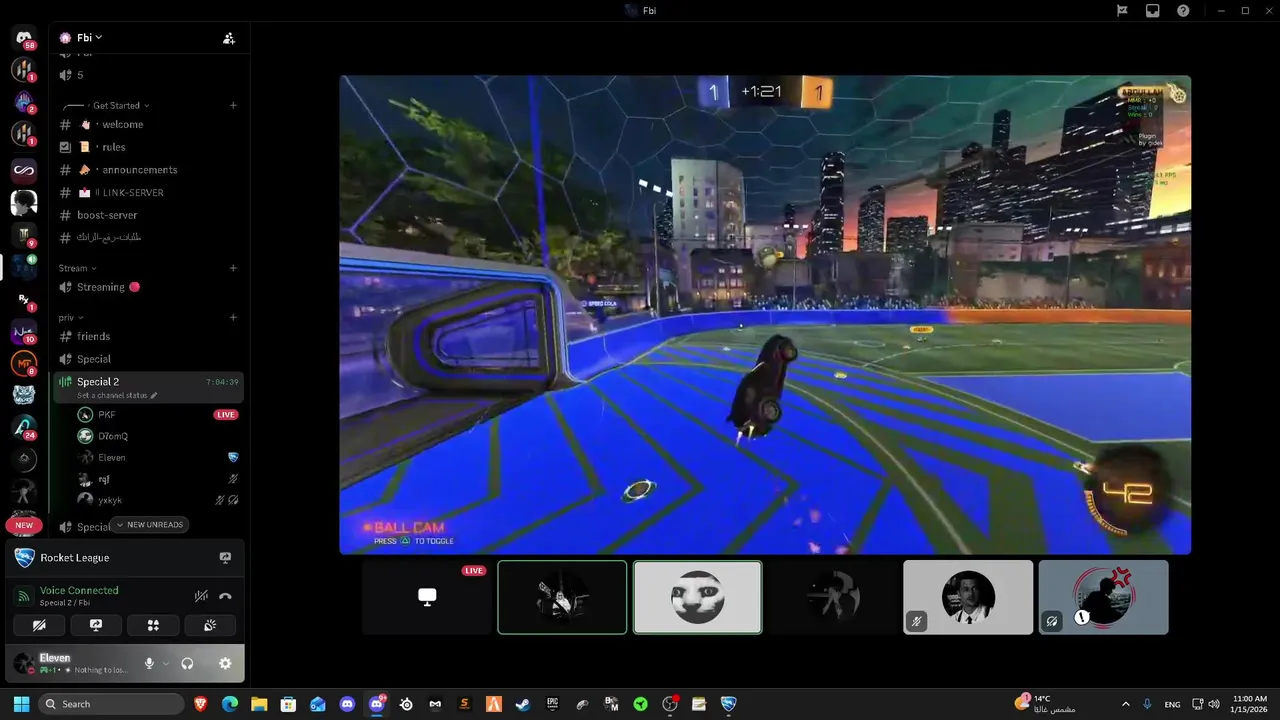Add a channel to Stream category
Screen dimensions: 1280x720
pyautogui.click(x=233, y=268)
